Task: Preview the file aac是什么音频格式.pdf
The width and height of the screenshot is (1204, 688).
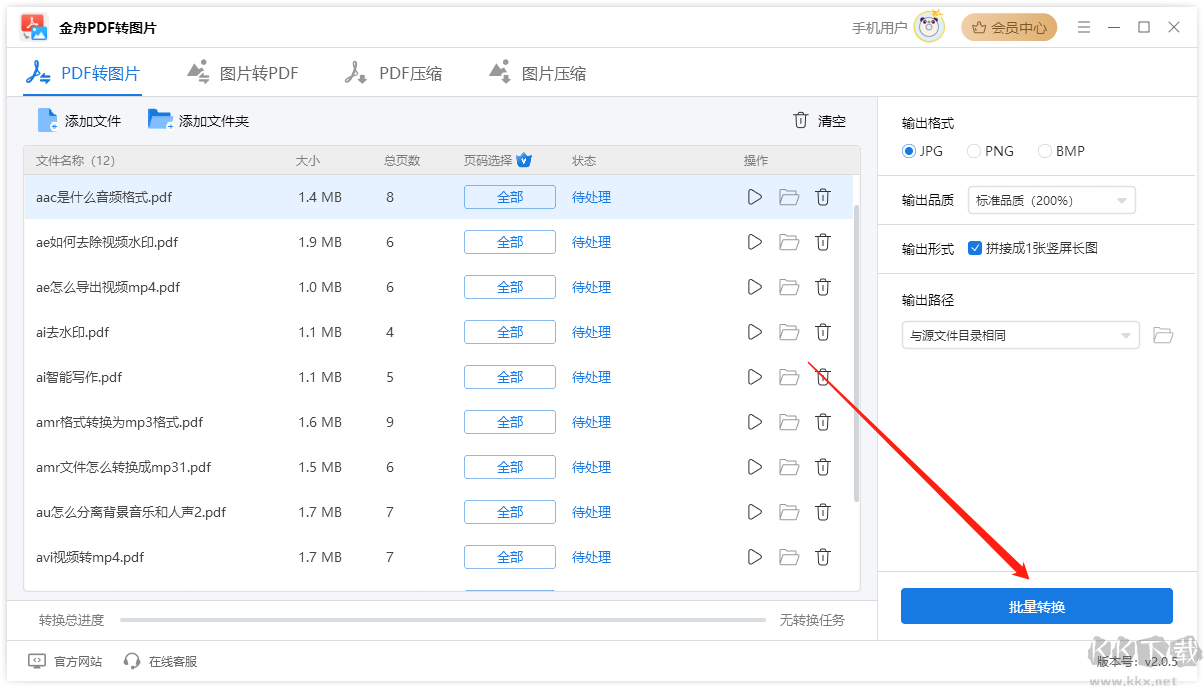Action: point(754,197)
